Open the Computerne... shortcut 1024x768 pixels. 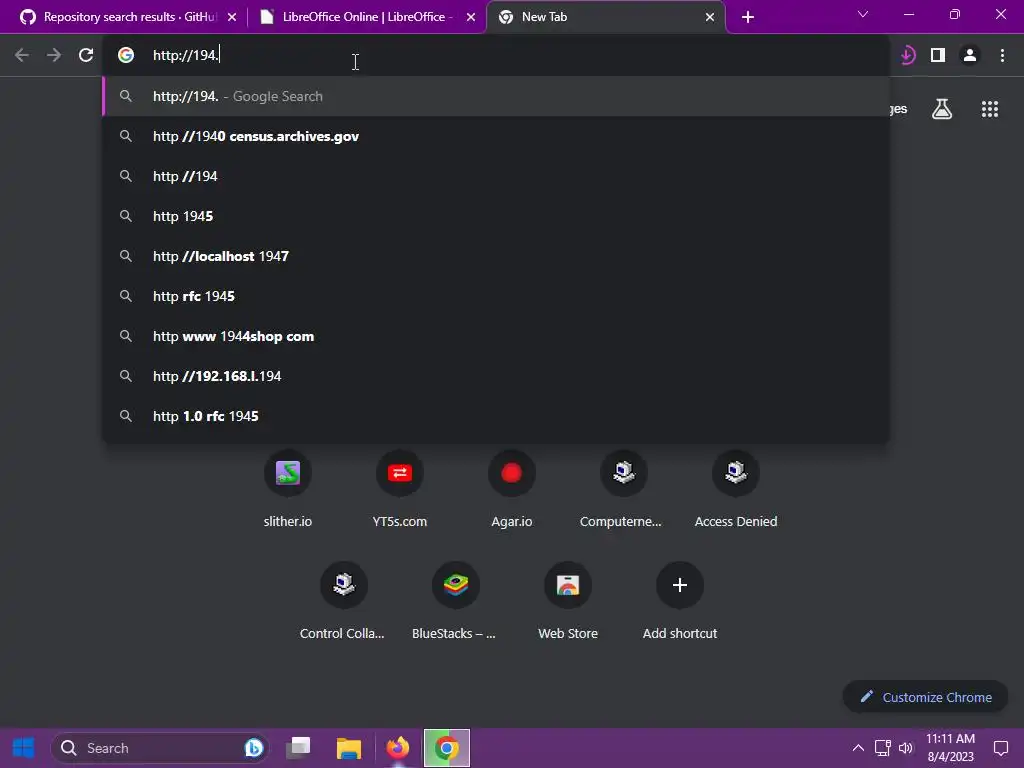[624, 488]
